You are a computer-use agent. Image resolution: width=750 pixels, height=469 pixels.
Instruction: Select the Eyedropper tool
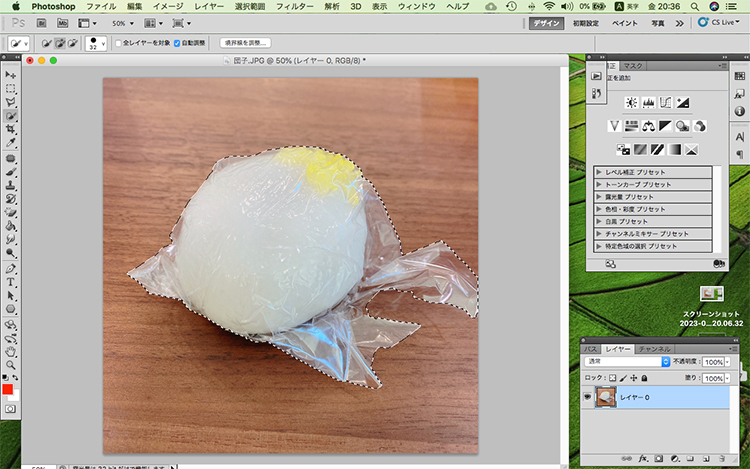tap(11, 142)
